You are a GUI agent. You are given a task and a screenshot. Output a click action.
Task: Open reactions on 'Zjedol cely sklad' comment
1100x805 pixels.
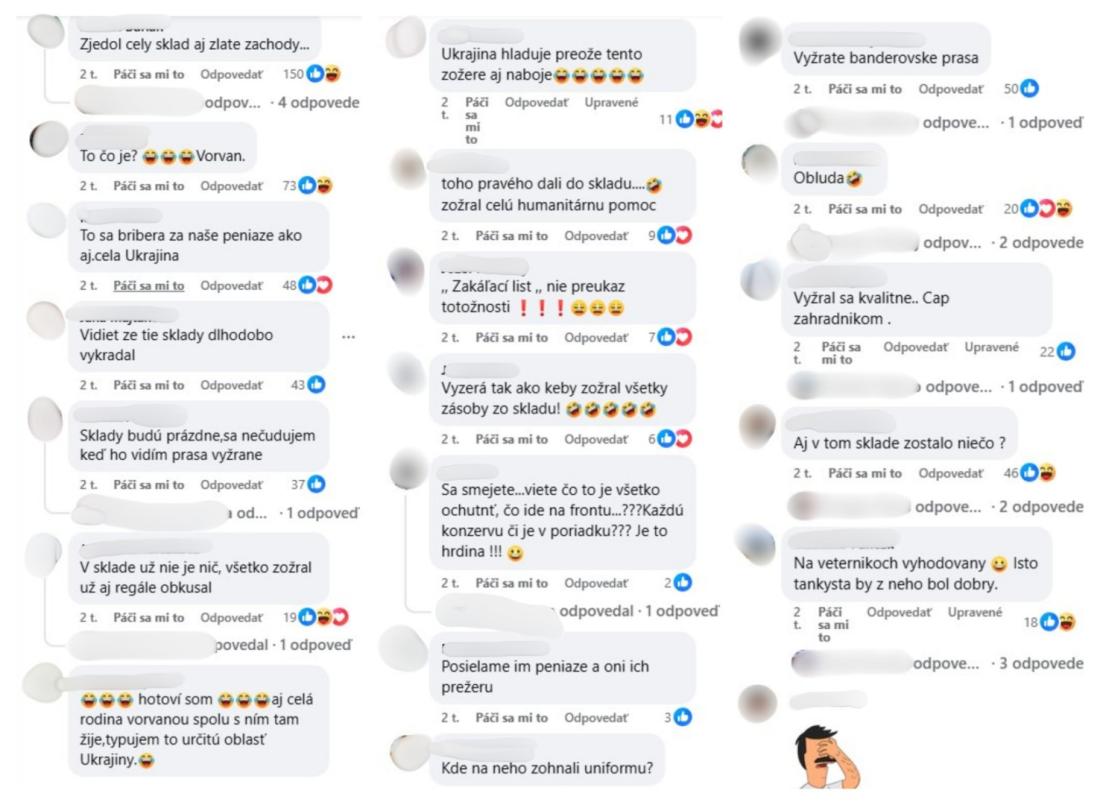point(323,74)
